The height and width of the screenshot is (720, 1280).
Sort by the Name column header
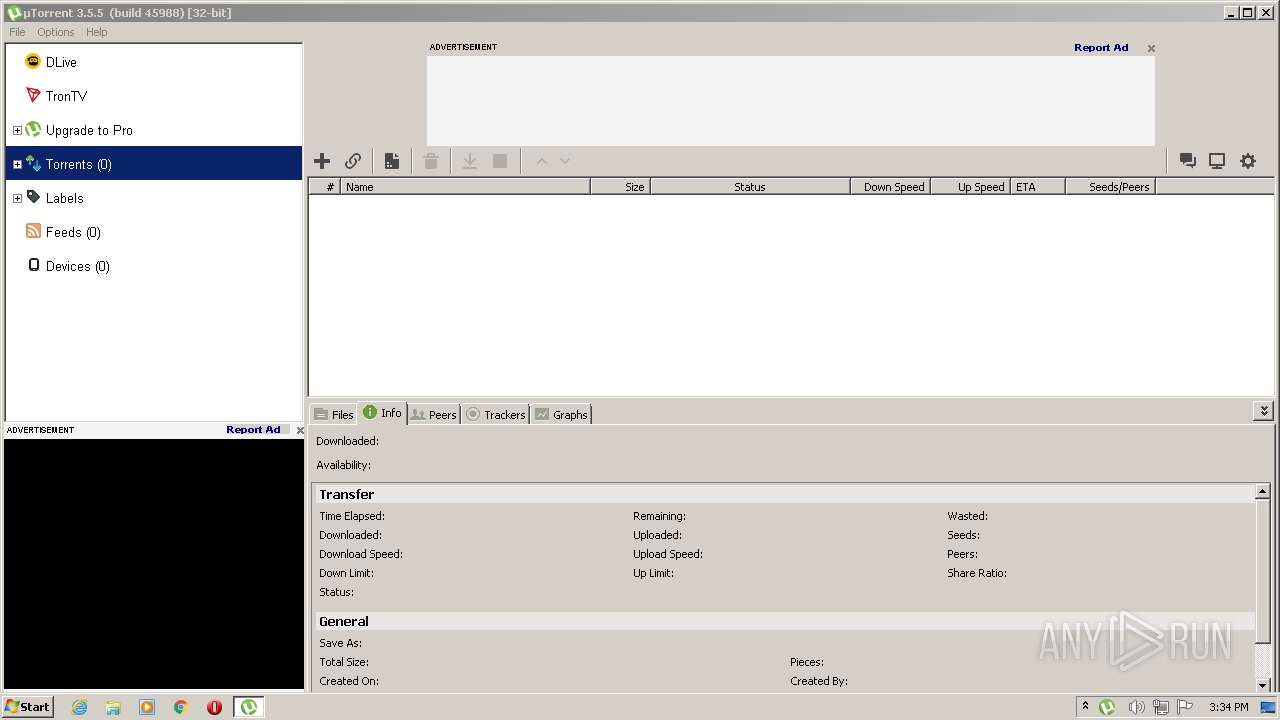pos(465,187)
